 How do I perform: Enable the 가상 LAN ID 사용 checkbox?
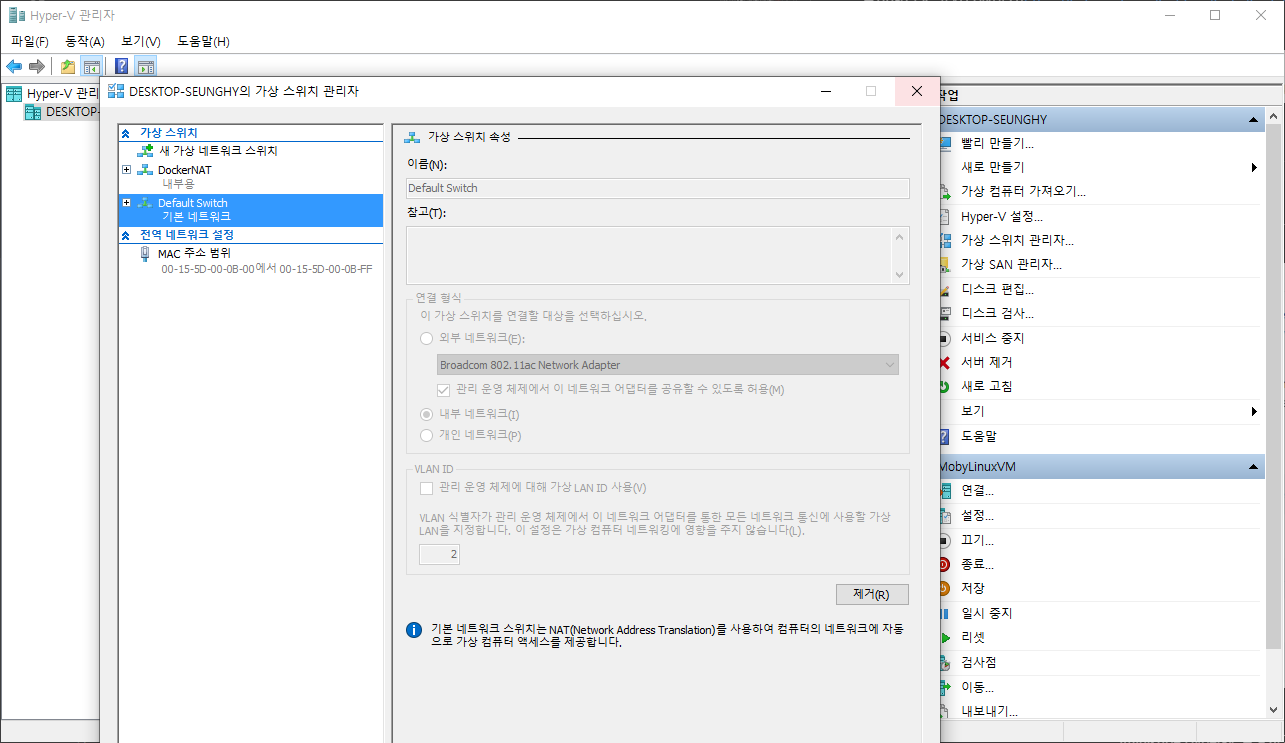pyautogui.click(x=427, y=488)
